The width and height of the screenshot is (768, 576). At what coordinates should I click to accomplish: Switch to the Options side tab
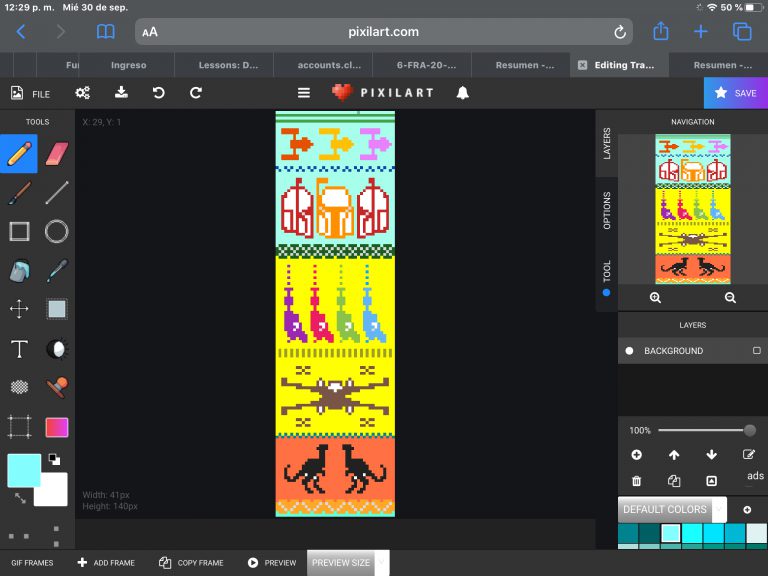[x=606, y=210]
